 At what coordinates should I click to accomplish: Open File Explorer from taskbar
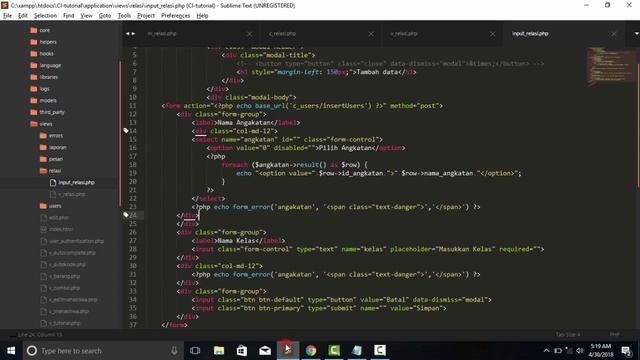pos(219,351)
